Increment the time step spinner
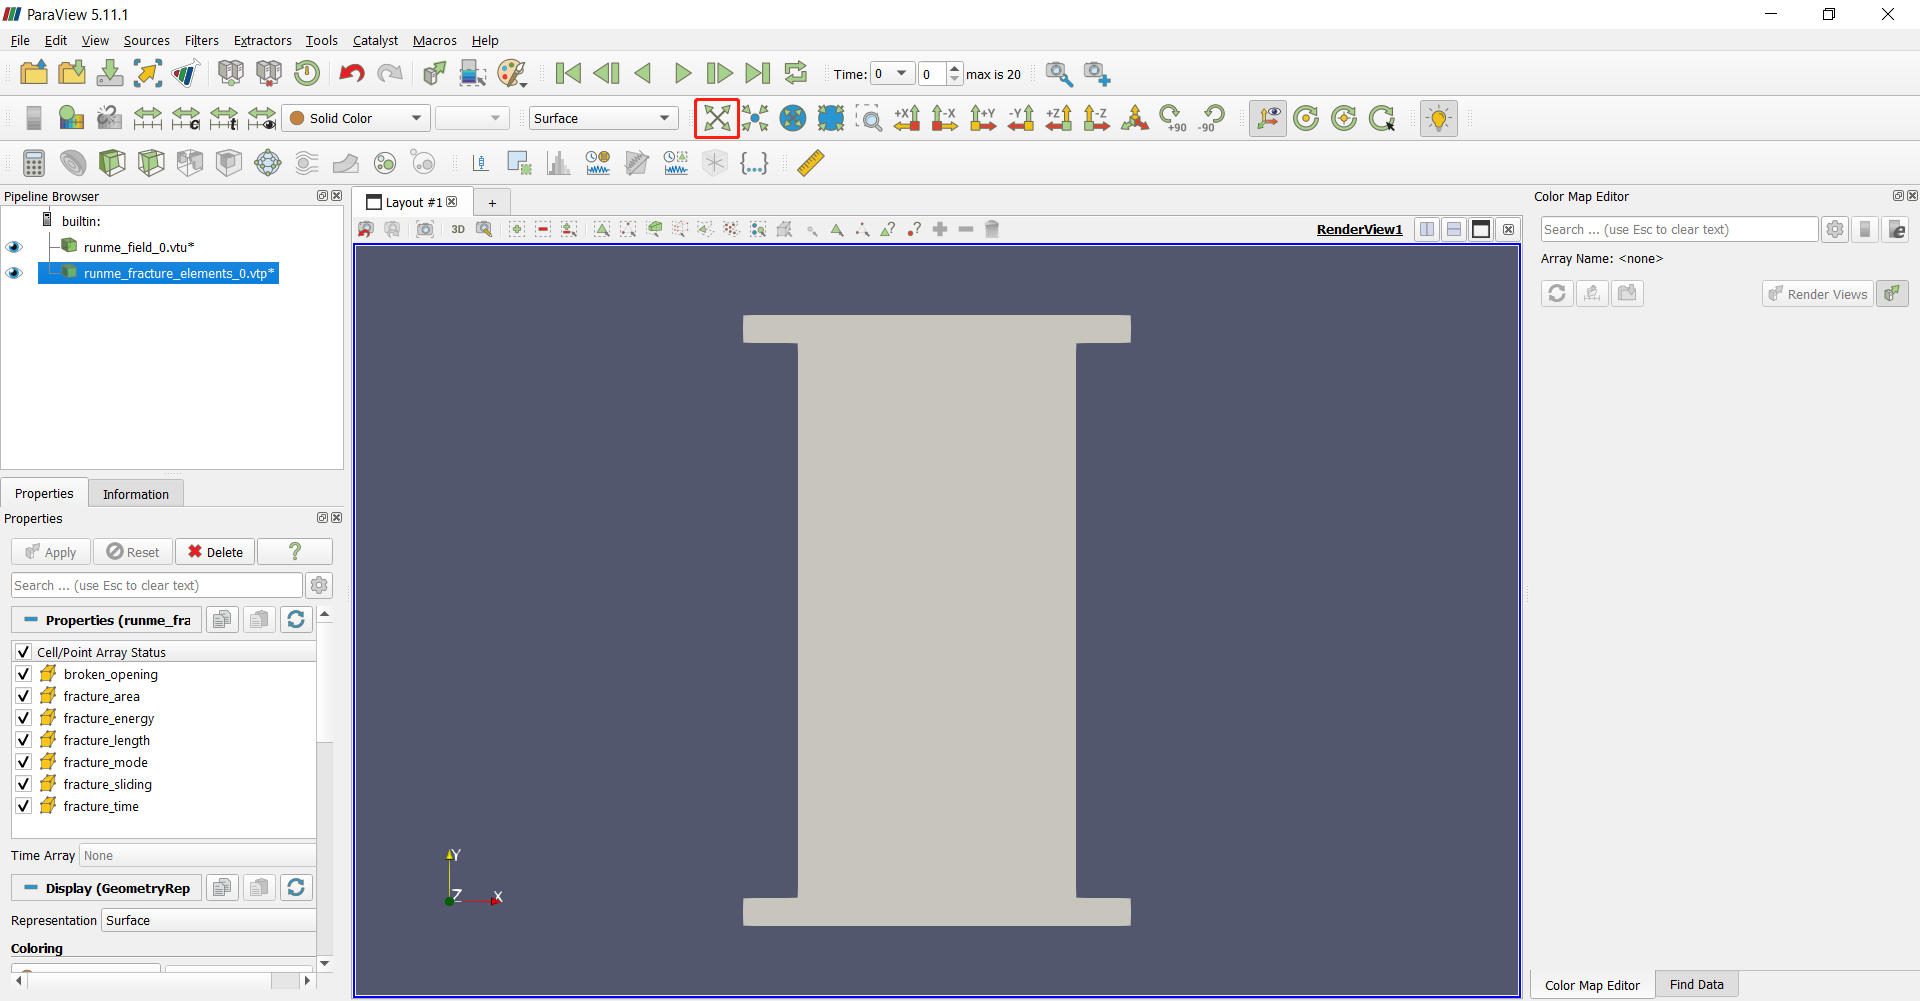Viewport: 1920px width, 1001px height. pyautogui.click(x=954, y=68)
